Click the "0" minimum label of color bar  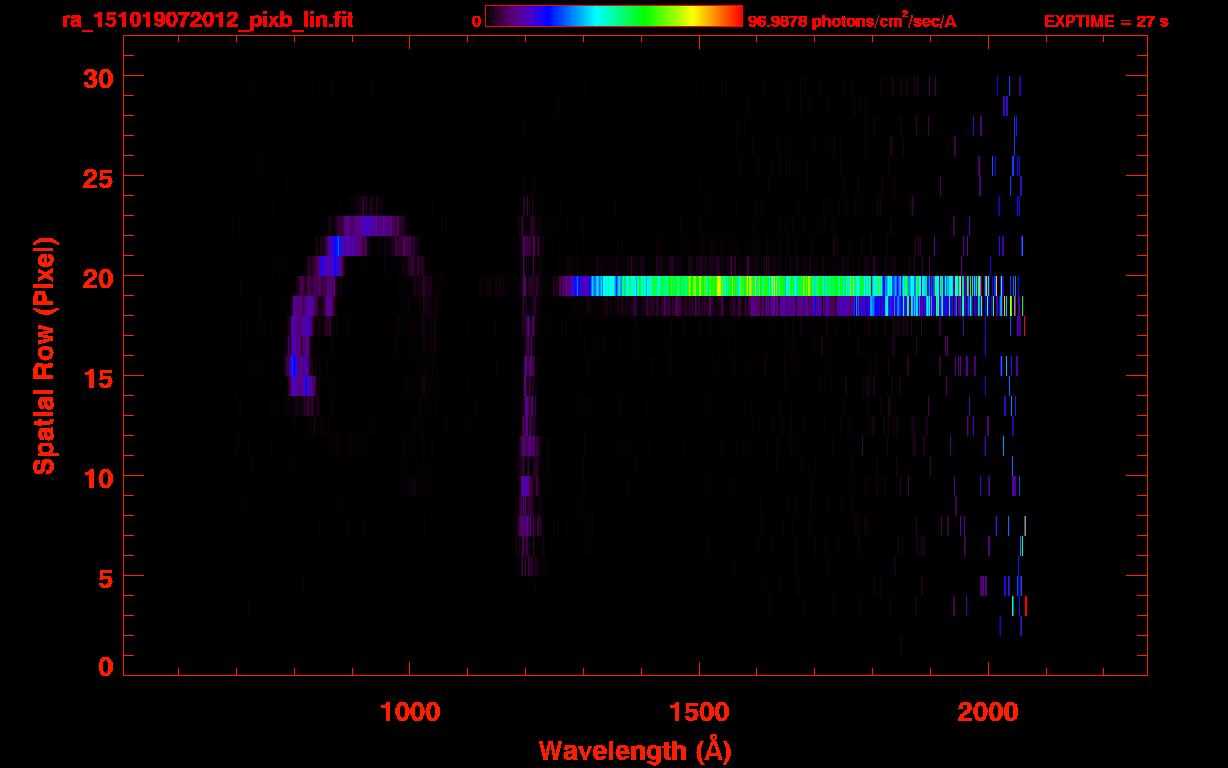tap(477, 21)
